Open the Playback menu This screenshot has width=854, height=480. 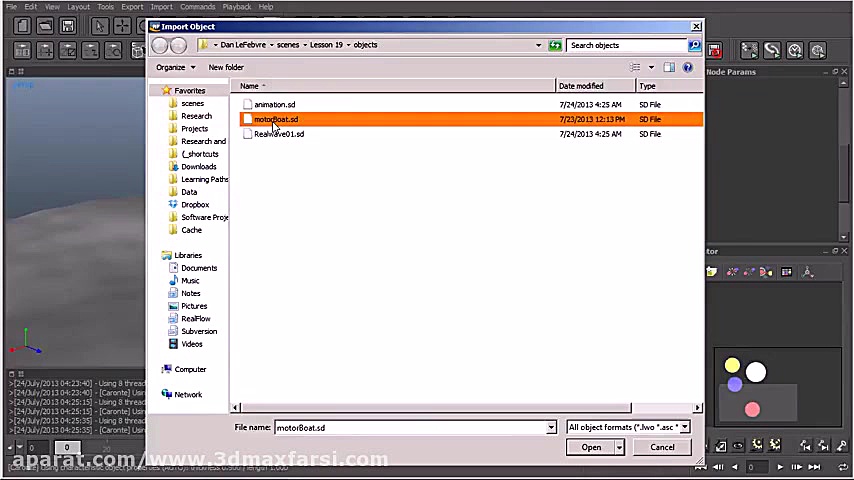click(x=237, y=7)
